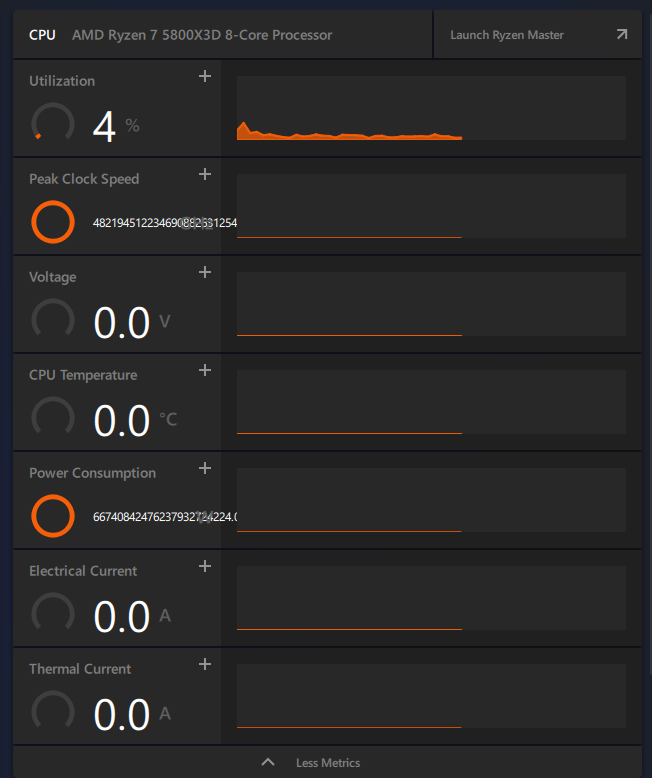Add Thermal Current using its plus icon
The width and height of the screenshot is (652, 778).
tap(205, 664)
